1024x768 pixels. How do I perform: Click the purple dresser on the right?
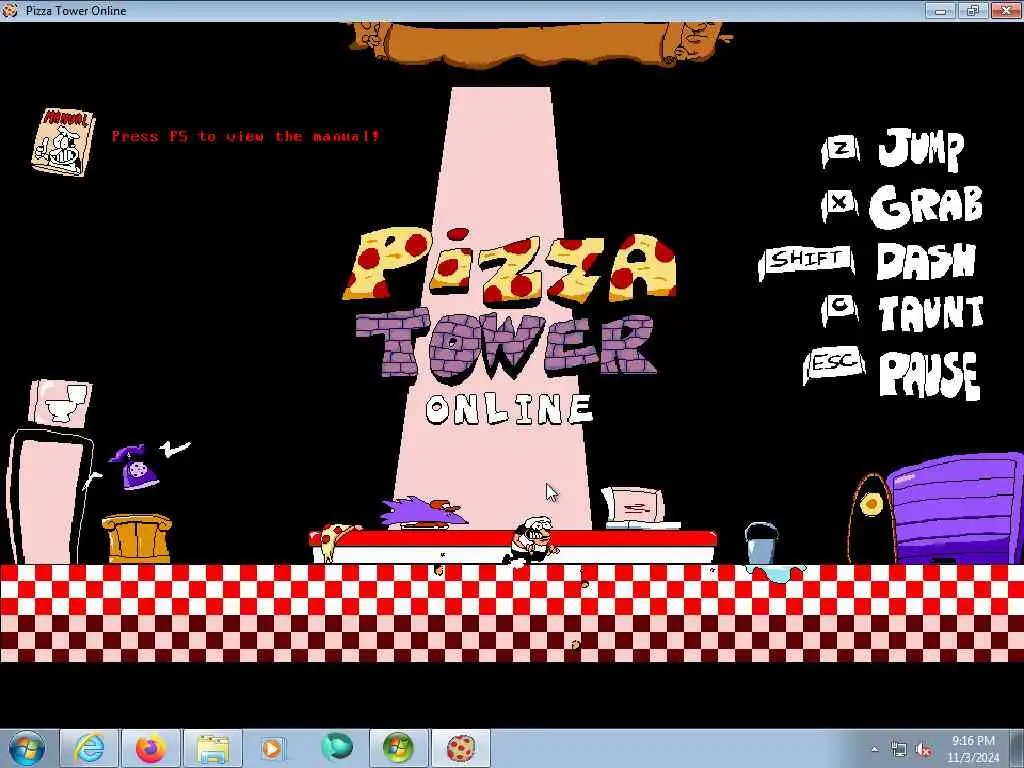pyautogui.click(x=953, y=509)
